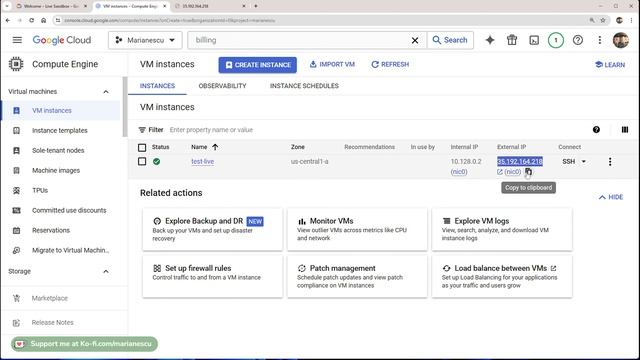Open the Load balance between VMs card

502,277
